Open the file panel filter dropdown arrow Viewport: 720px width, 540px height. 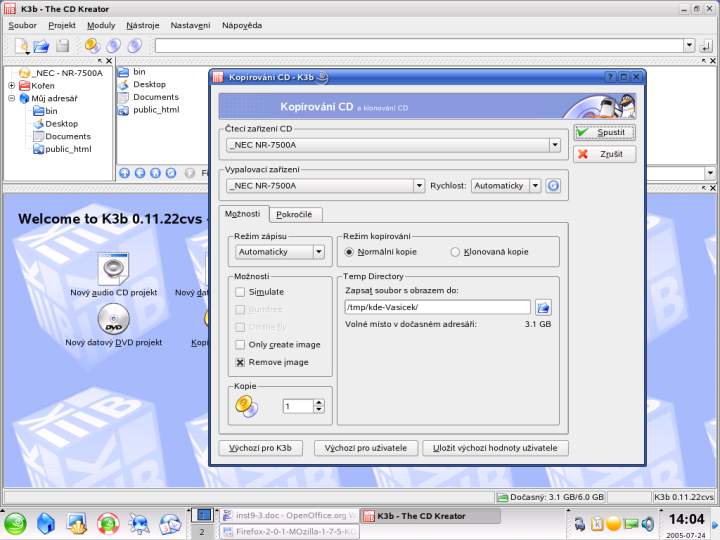click(710, 173)
